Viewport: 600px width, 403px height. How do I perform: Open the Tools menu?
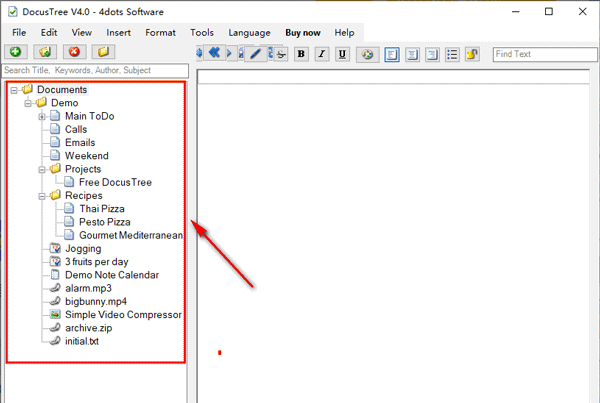[202, 33]
